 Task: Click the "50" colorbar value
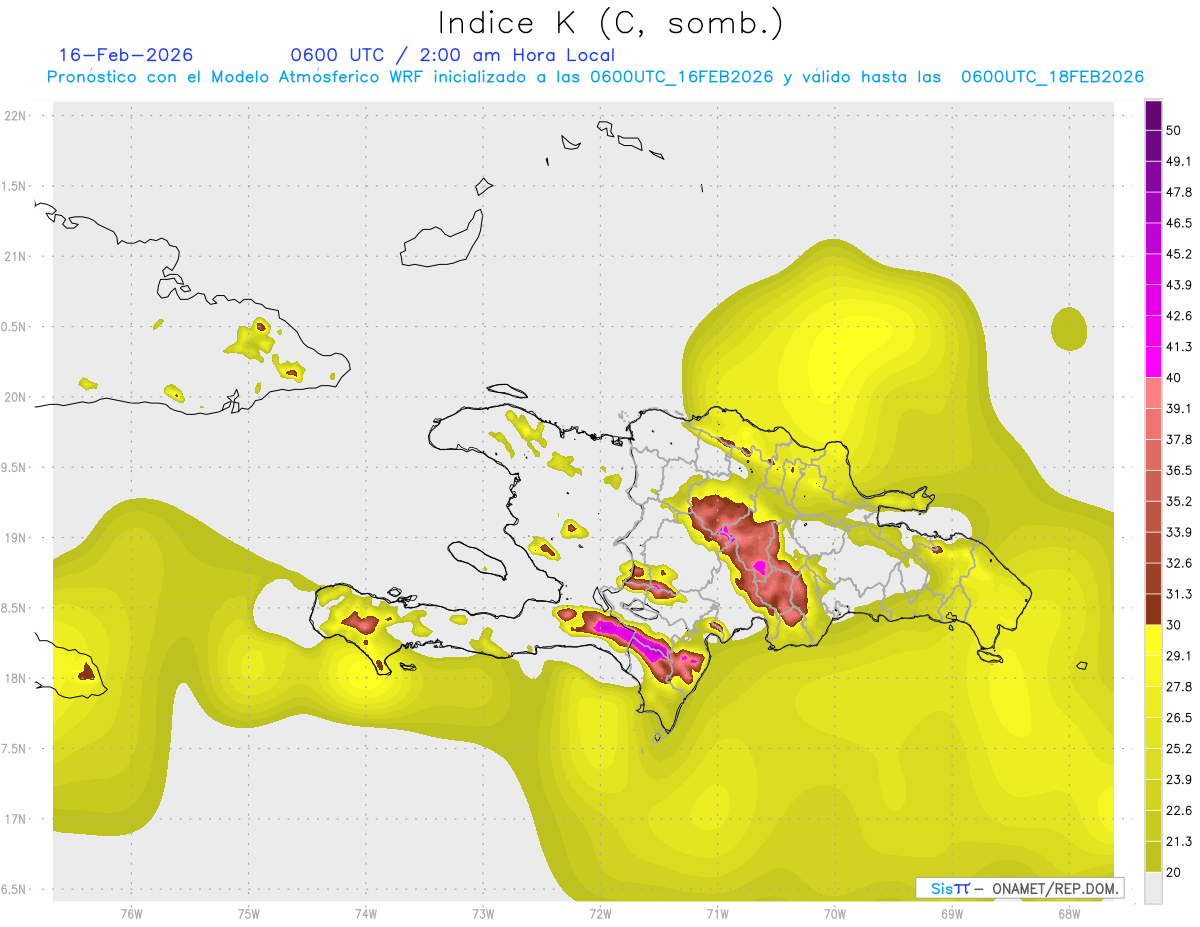tap(1174, 131)
